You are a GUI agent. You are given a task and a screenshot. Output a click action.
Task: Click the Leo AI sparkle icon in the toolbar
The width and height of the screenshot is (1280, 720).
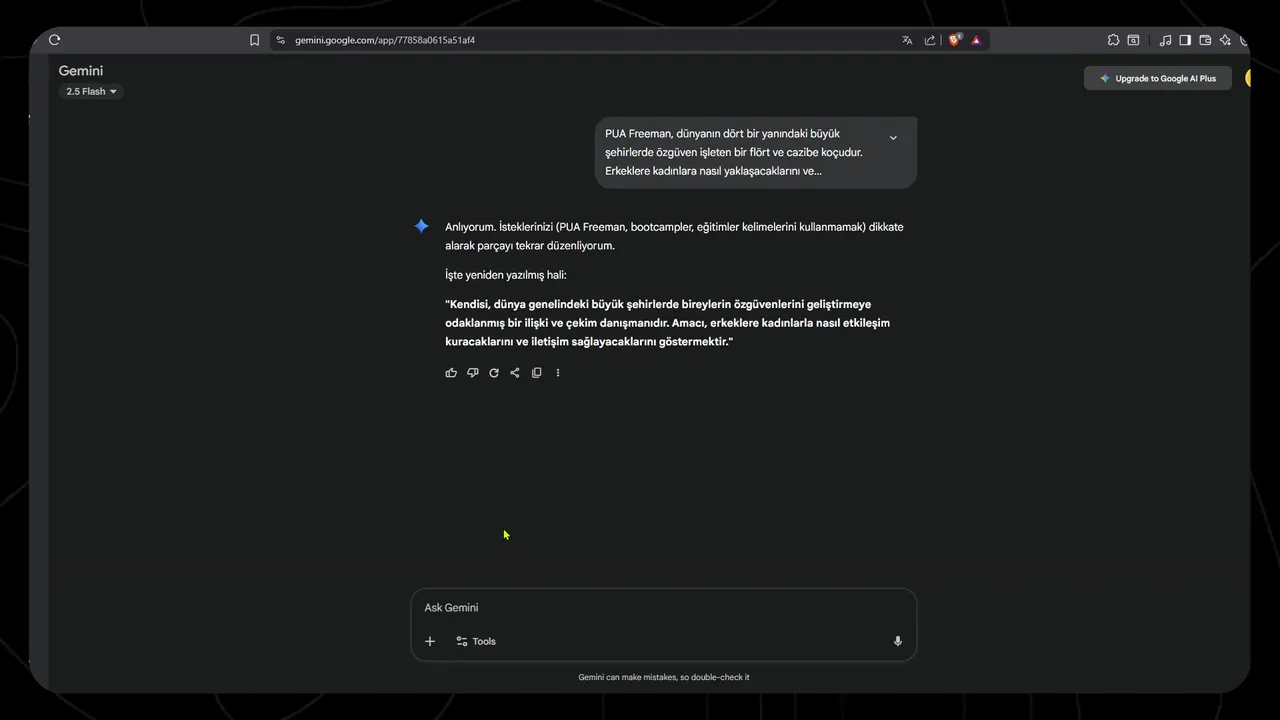point(1225,40)
